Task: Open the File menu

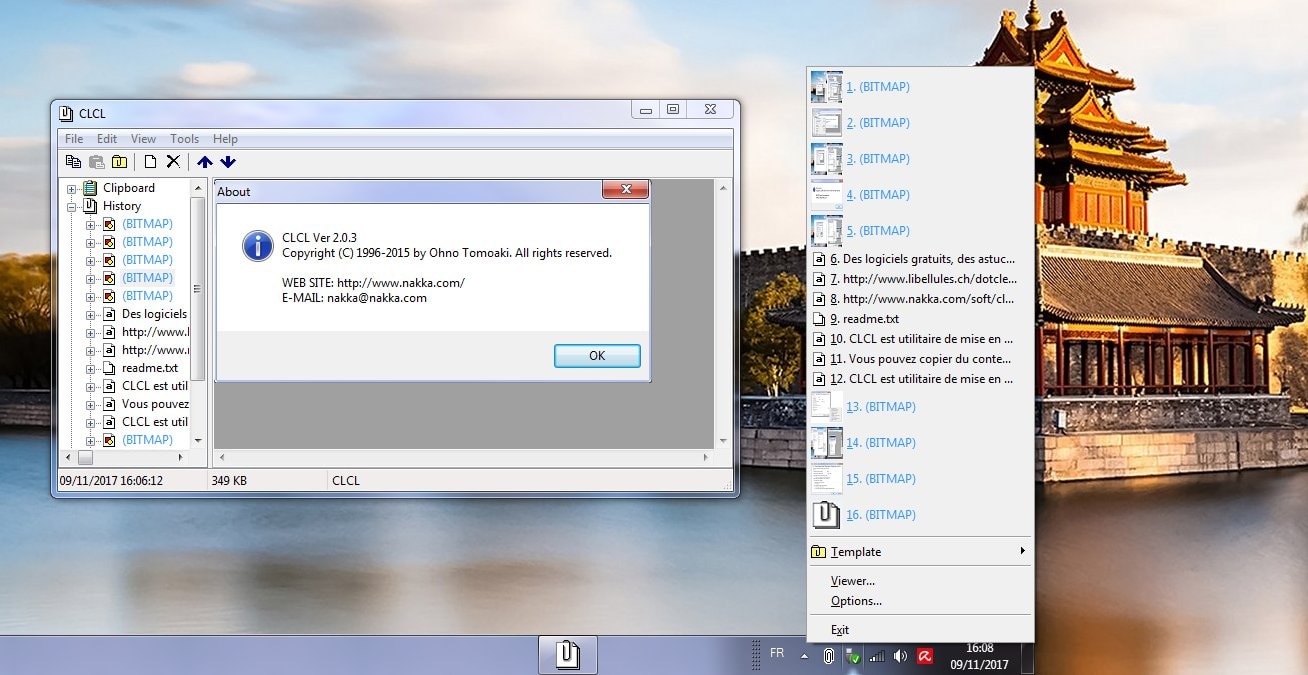Action: pyautogui.click(x=74, y=139)
